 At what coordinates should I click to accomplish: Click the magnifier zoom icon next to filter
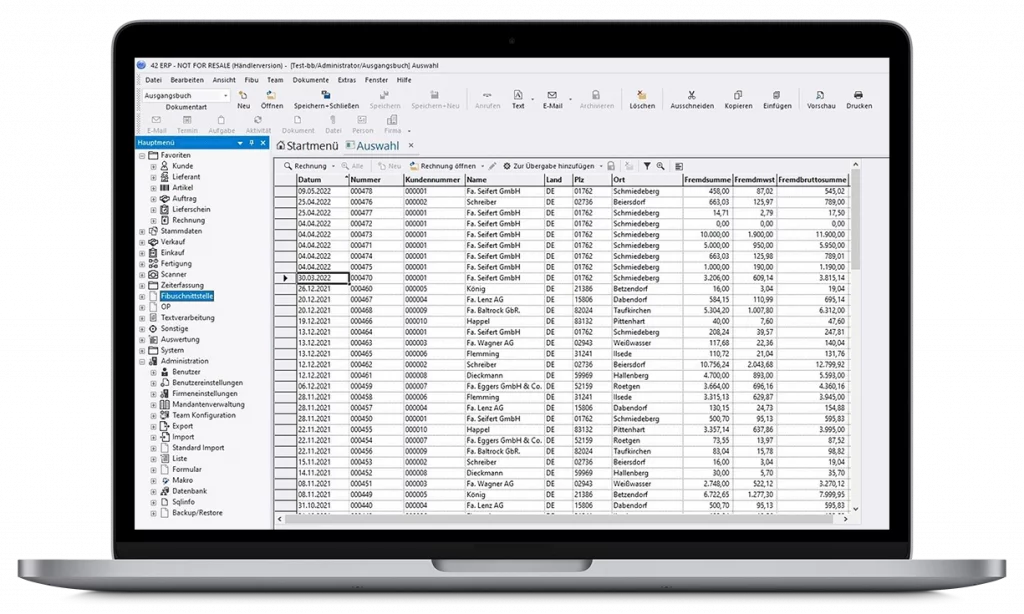(x=660, y=166)
